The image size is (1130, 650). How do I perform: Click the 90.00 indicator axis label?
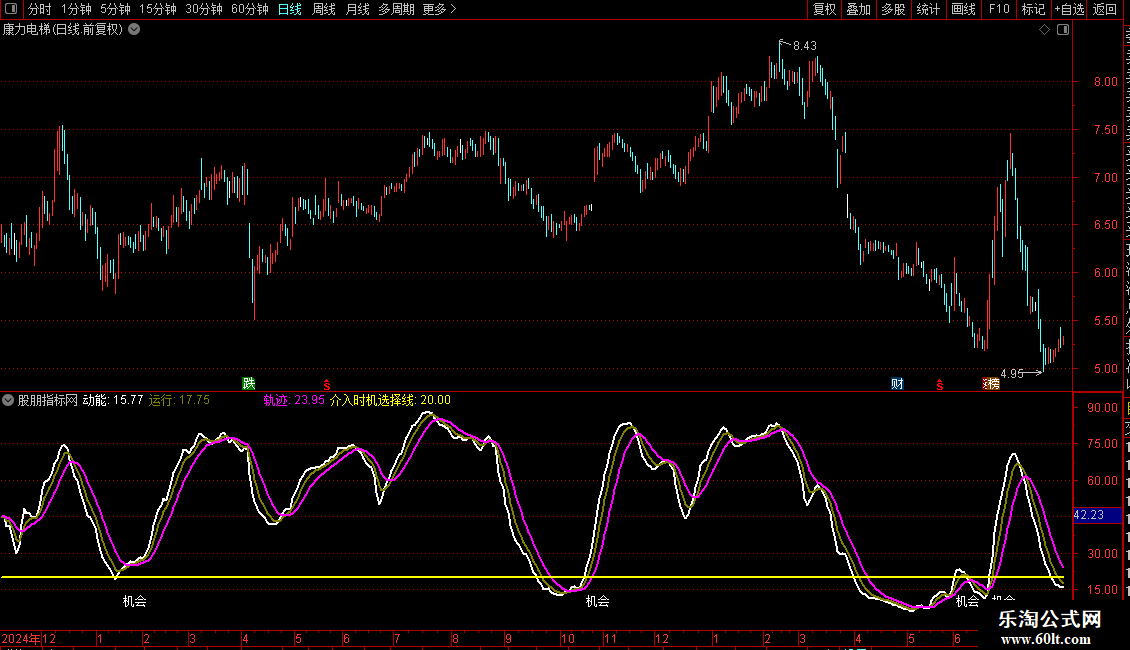click(x=1103, y=408)
